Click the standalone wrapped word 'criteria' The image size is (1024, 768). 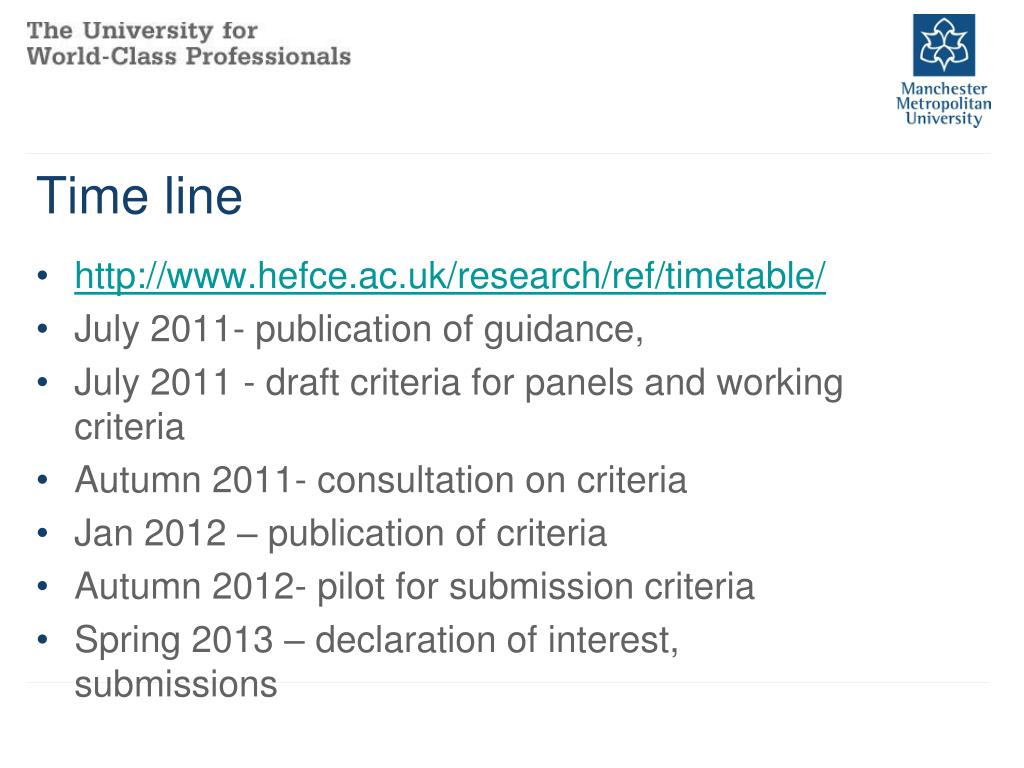(x=129, y=428)
